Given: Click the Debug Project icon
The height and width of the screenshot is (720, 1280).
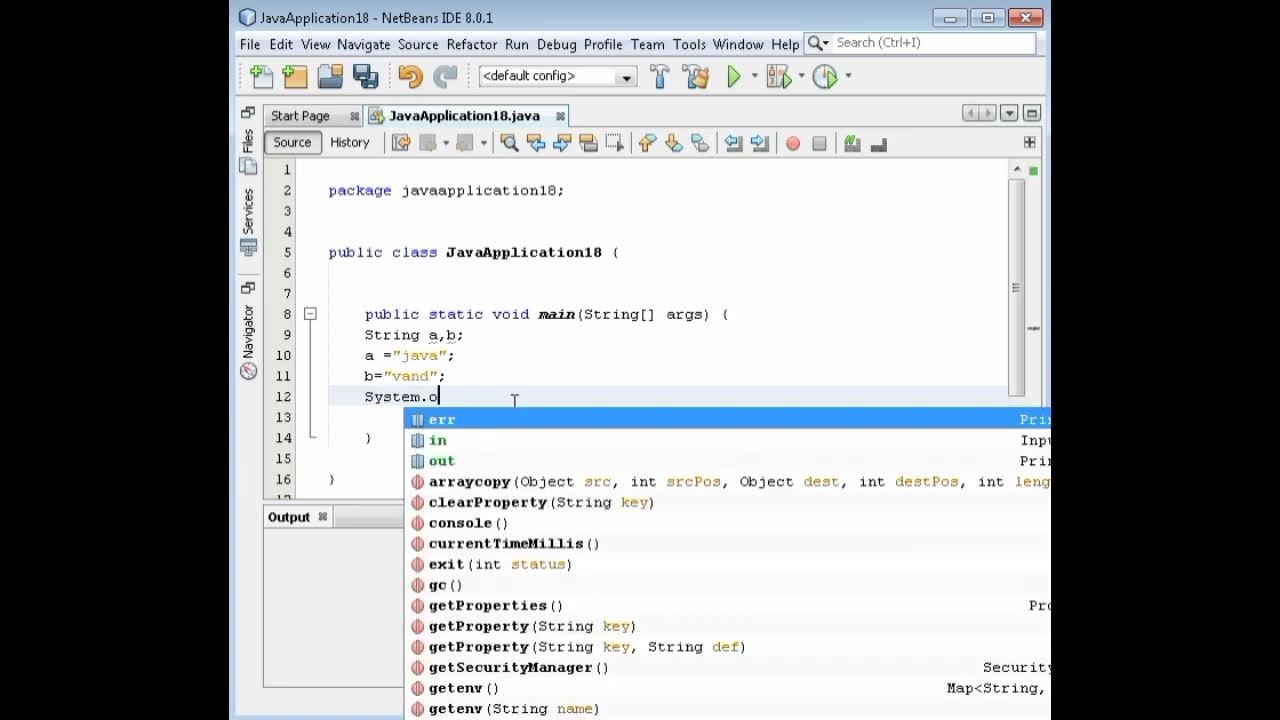Looking at the screenshot, I should (x=778, y=76).
